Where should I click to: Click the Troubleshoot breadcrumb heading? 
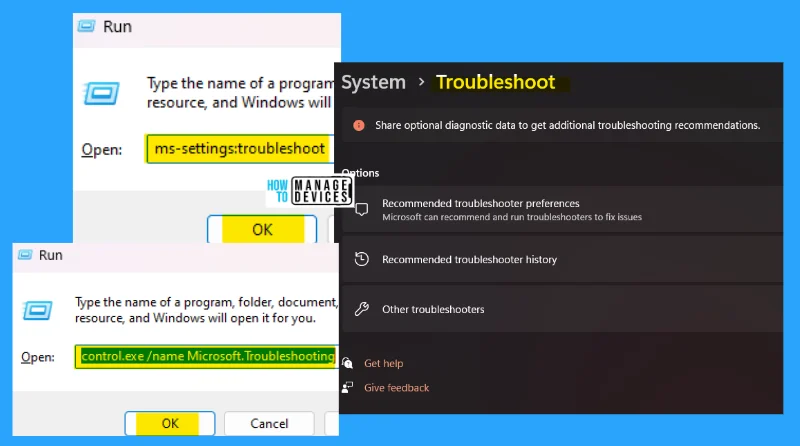[495, 82]
